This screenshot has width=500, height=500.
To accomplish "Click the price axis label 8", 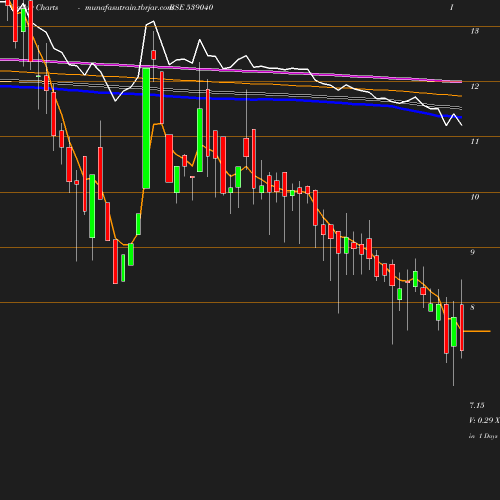I will 472,307.
